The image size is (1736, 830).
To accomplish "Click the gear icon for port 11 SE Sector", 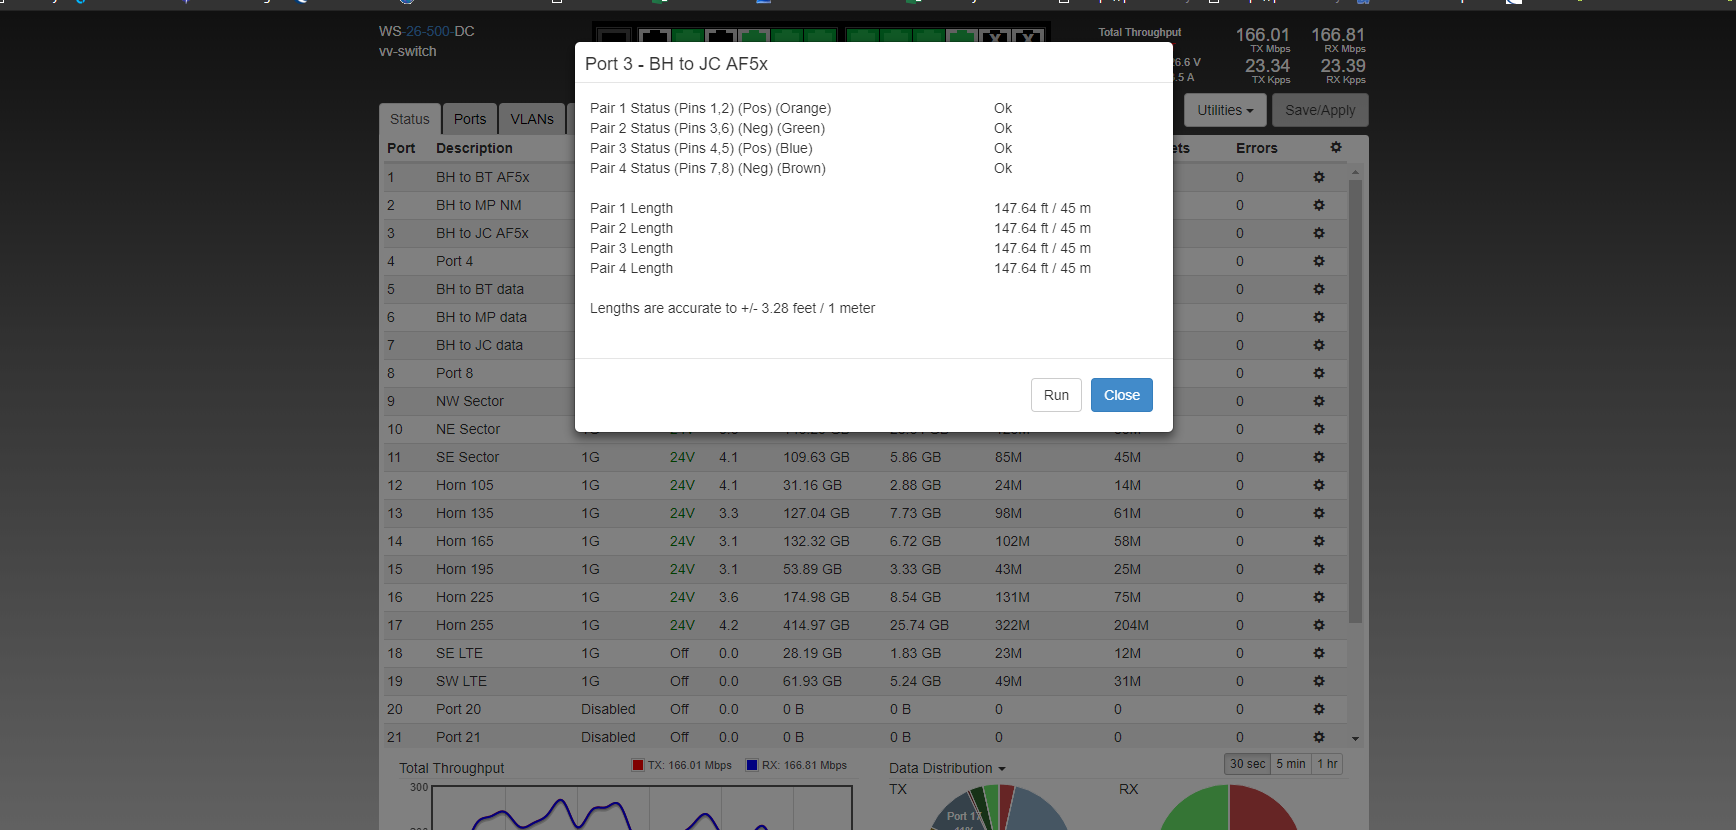I will [1318, 457].
